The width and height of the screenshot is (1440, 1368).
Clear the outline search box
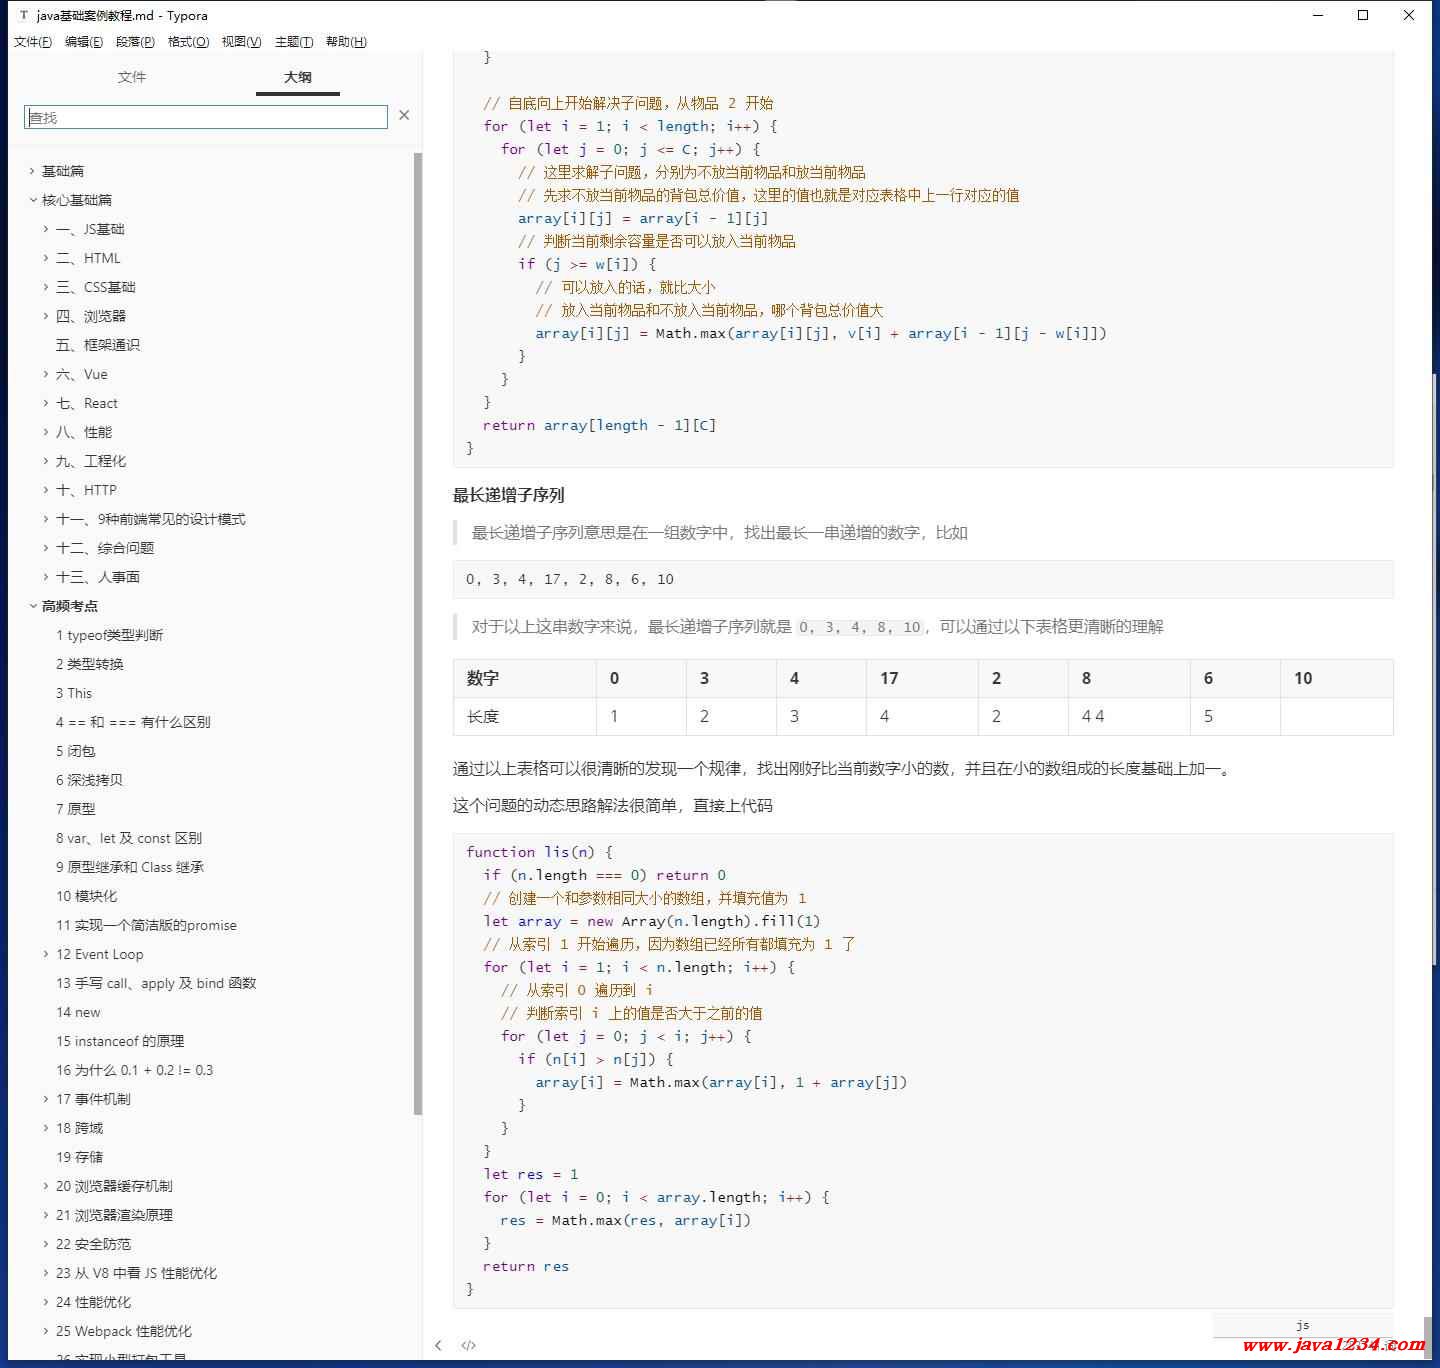(x=404, y=116)
